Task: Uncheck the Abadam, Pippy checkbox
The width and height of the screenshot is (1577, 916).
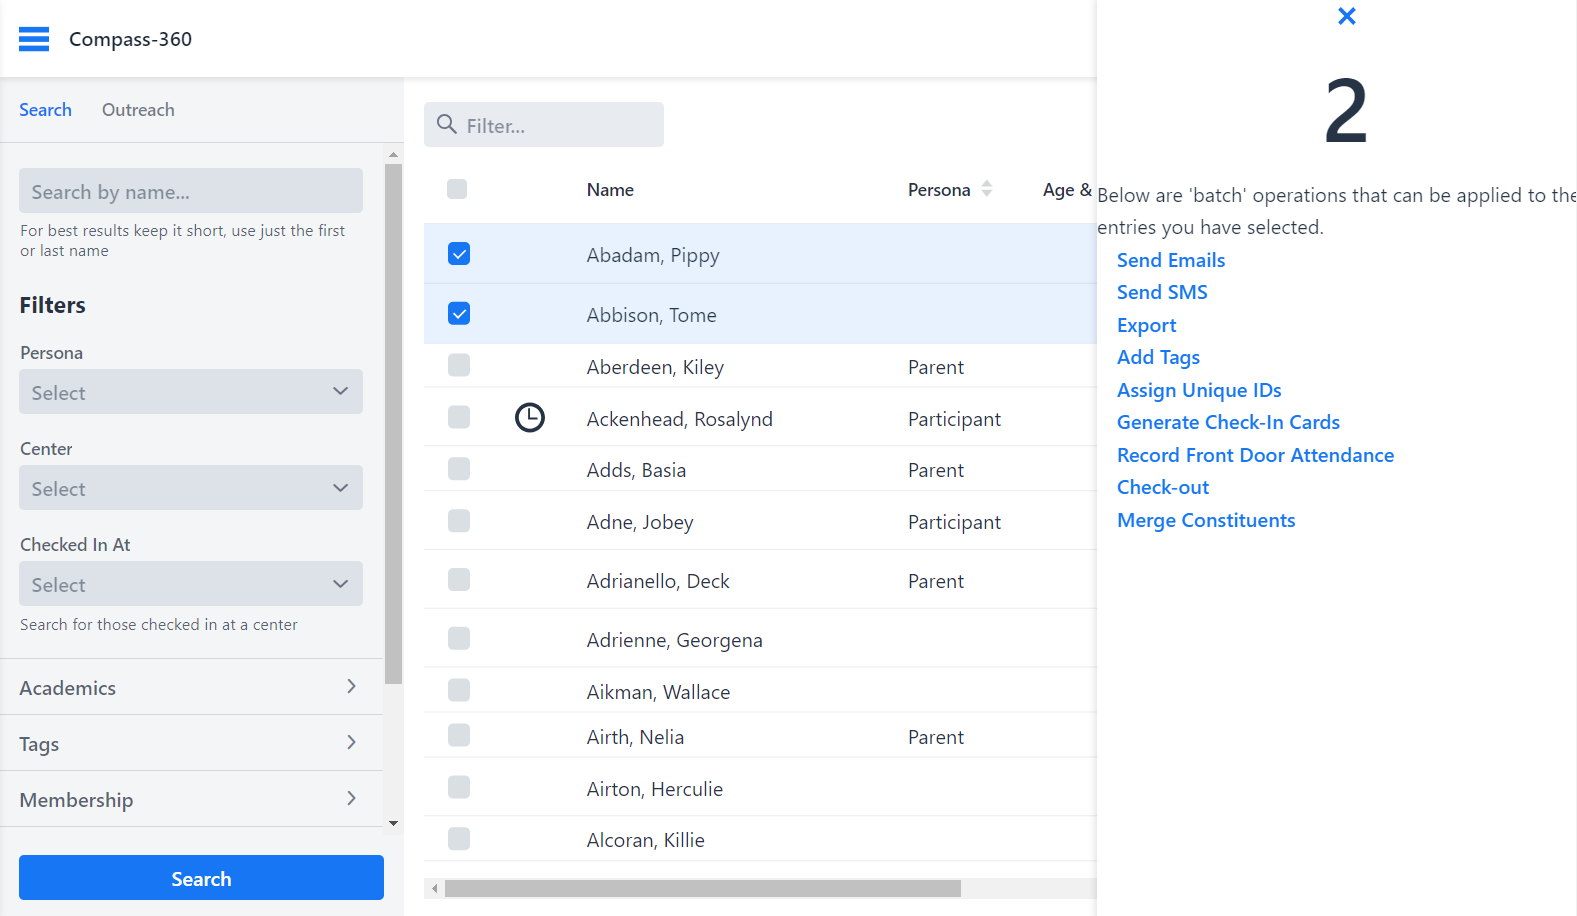Action: tap(459, 254)
